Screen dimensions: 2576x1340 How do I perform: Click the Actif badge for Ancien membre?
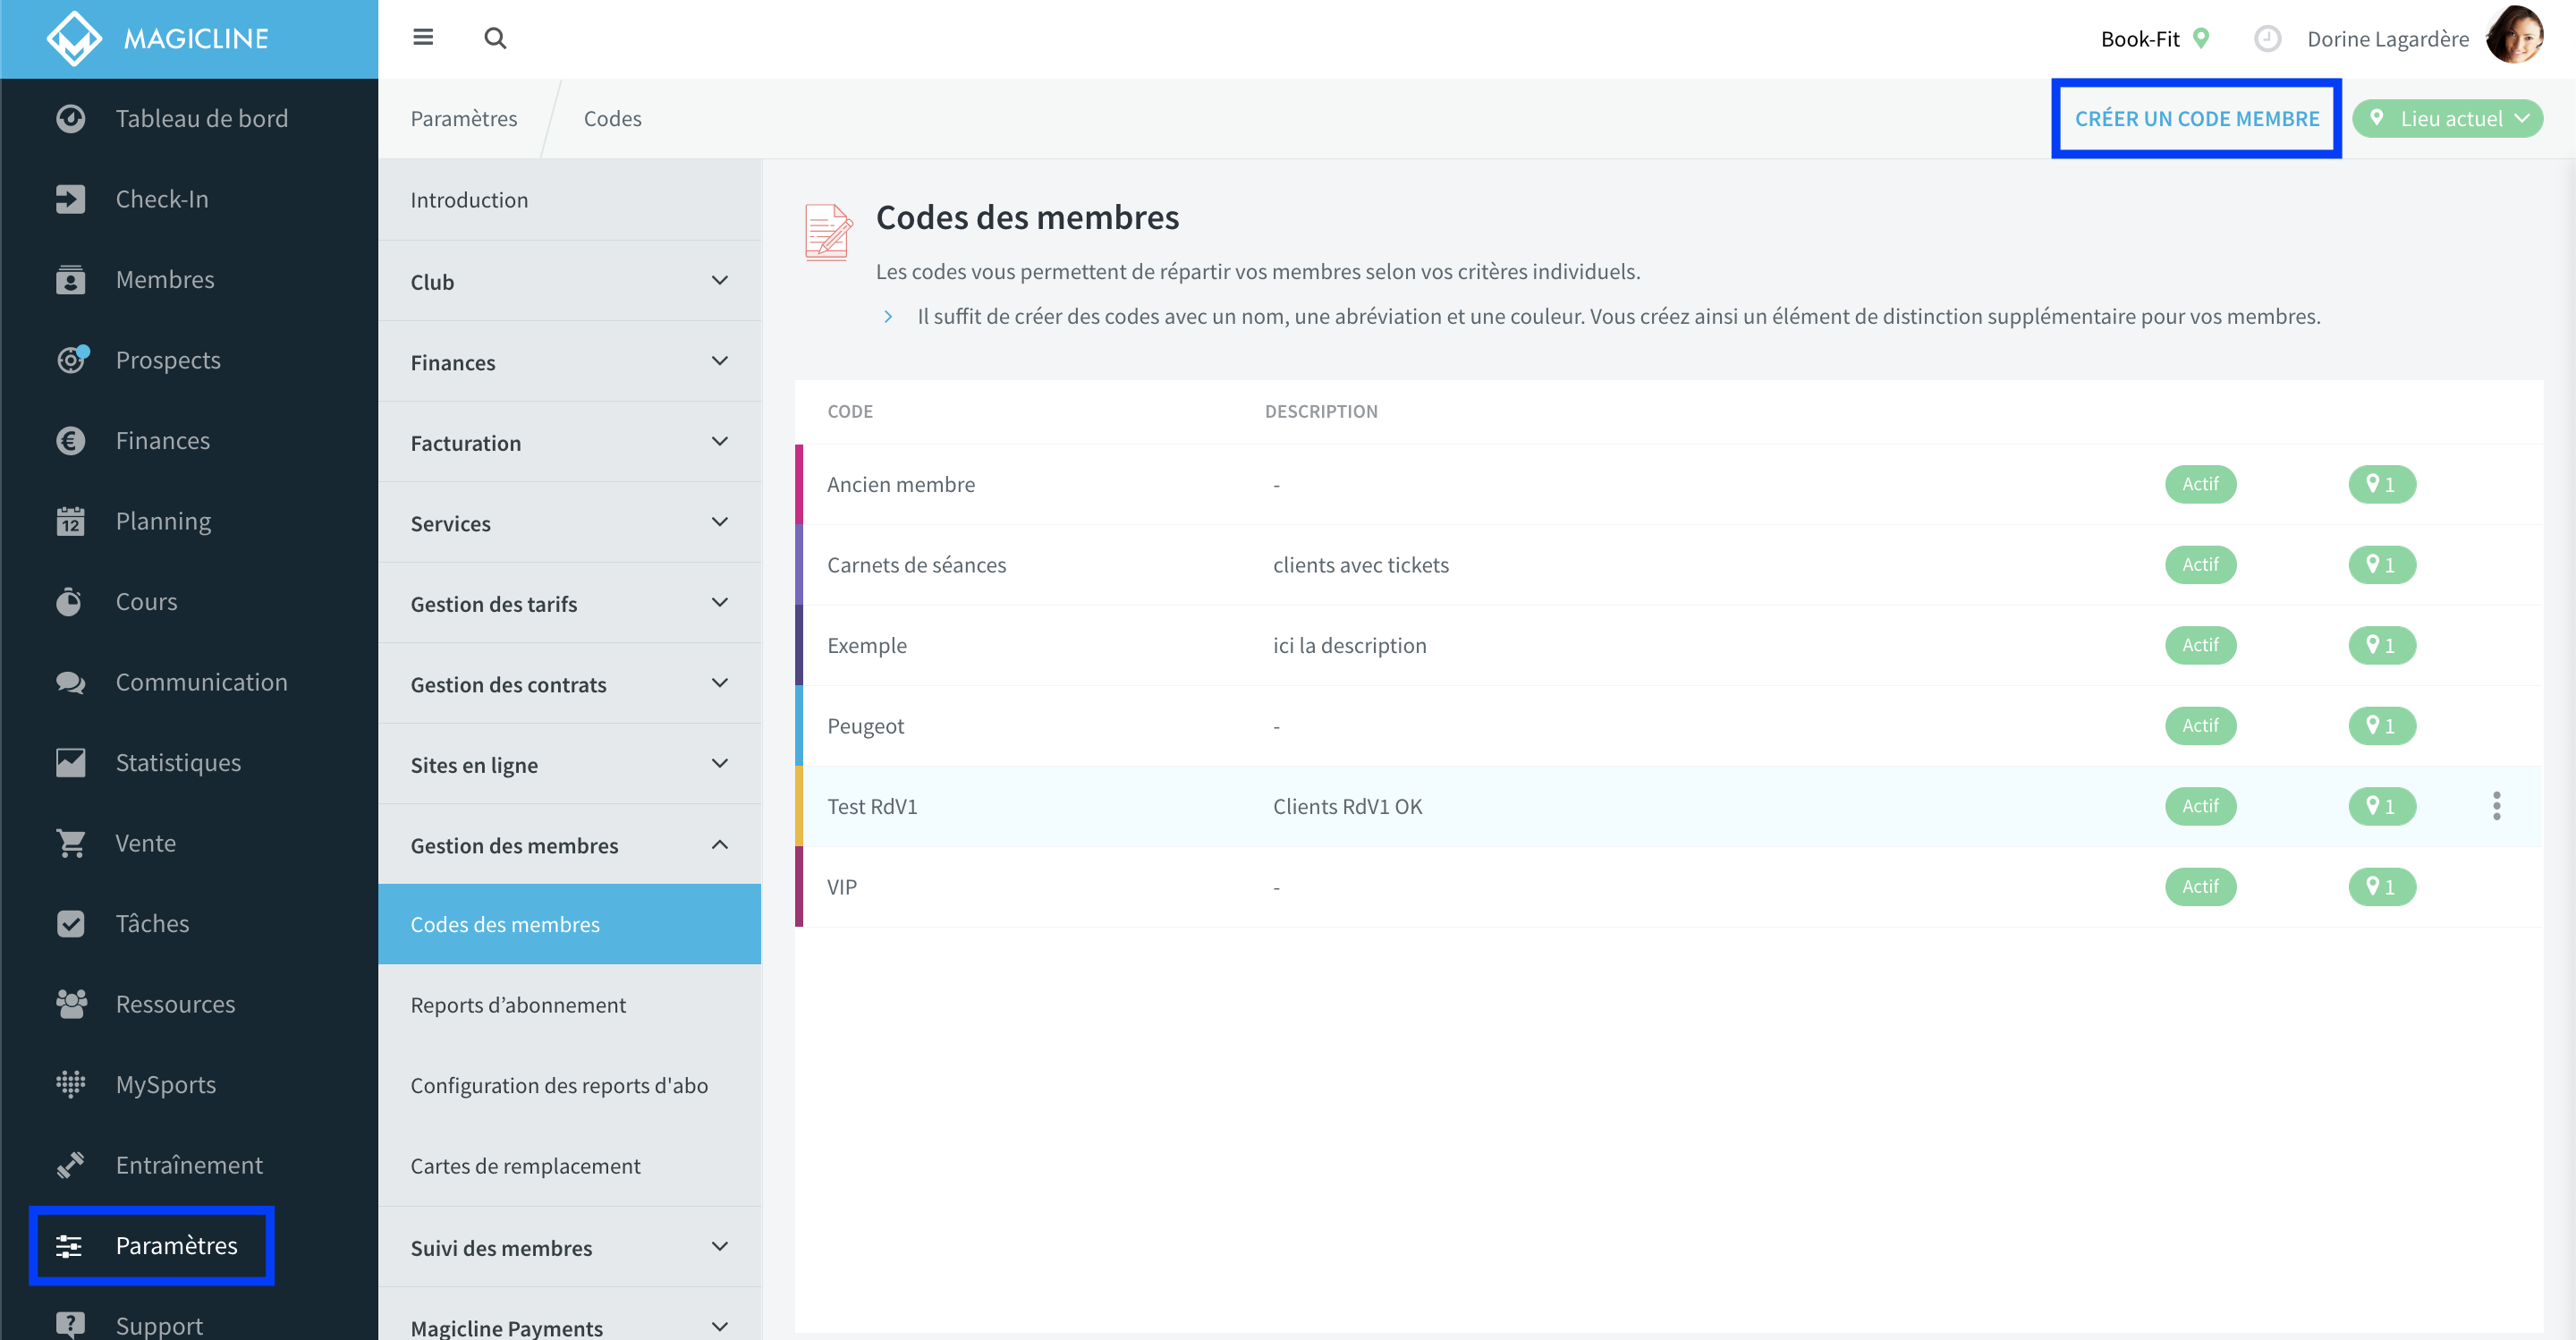click(2200, 484)
